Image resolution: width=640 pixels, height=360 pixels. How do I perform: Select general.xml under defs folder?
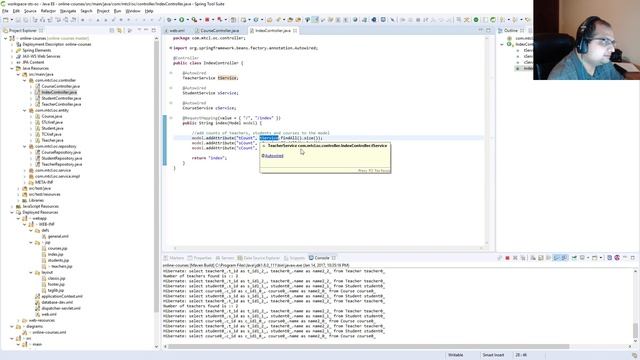click(x=58, y=236)
